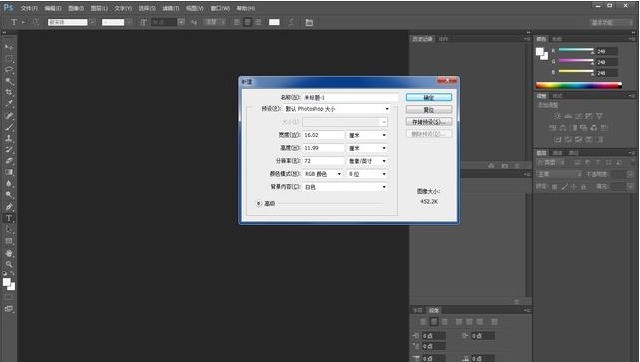Select the Eraser tool
640x362 pixels.
point(9,161)
